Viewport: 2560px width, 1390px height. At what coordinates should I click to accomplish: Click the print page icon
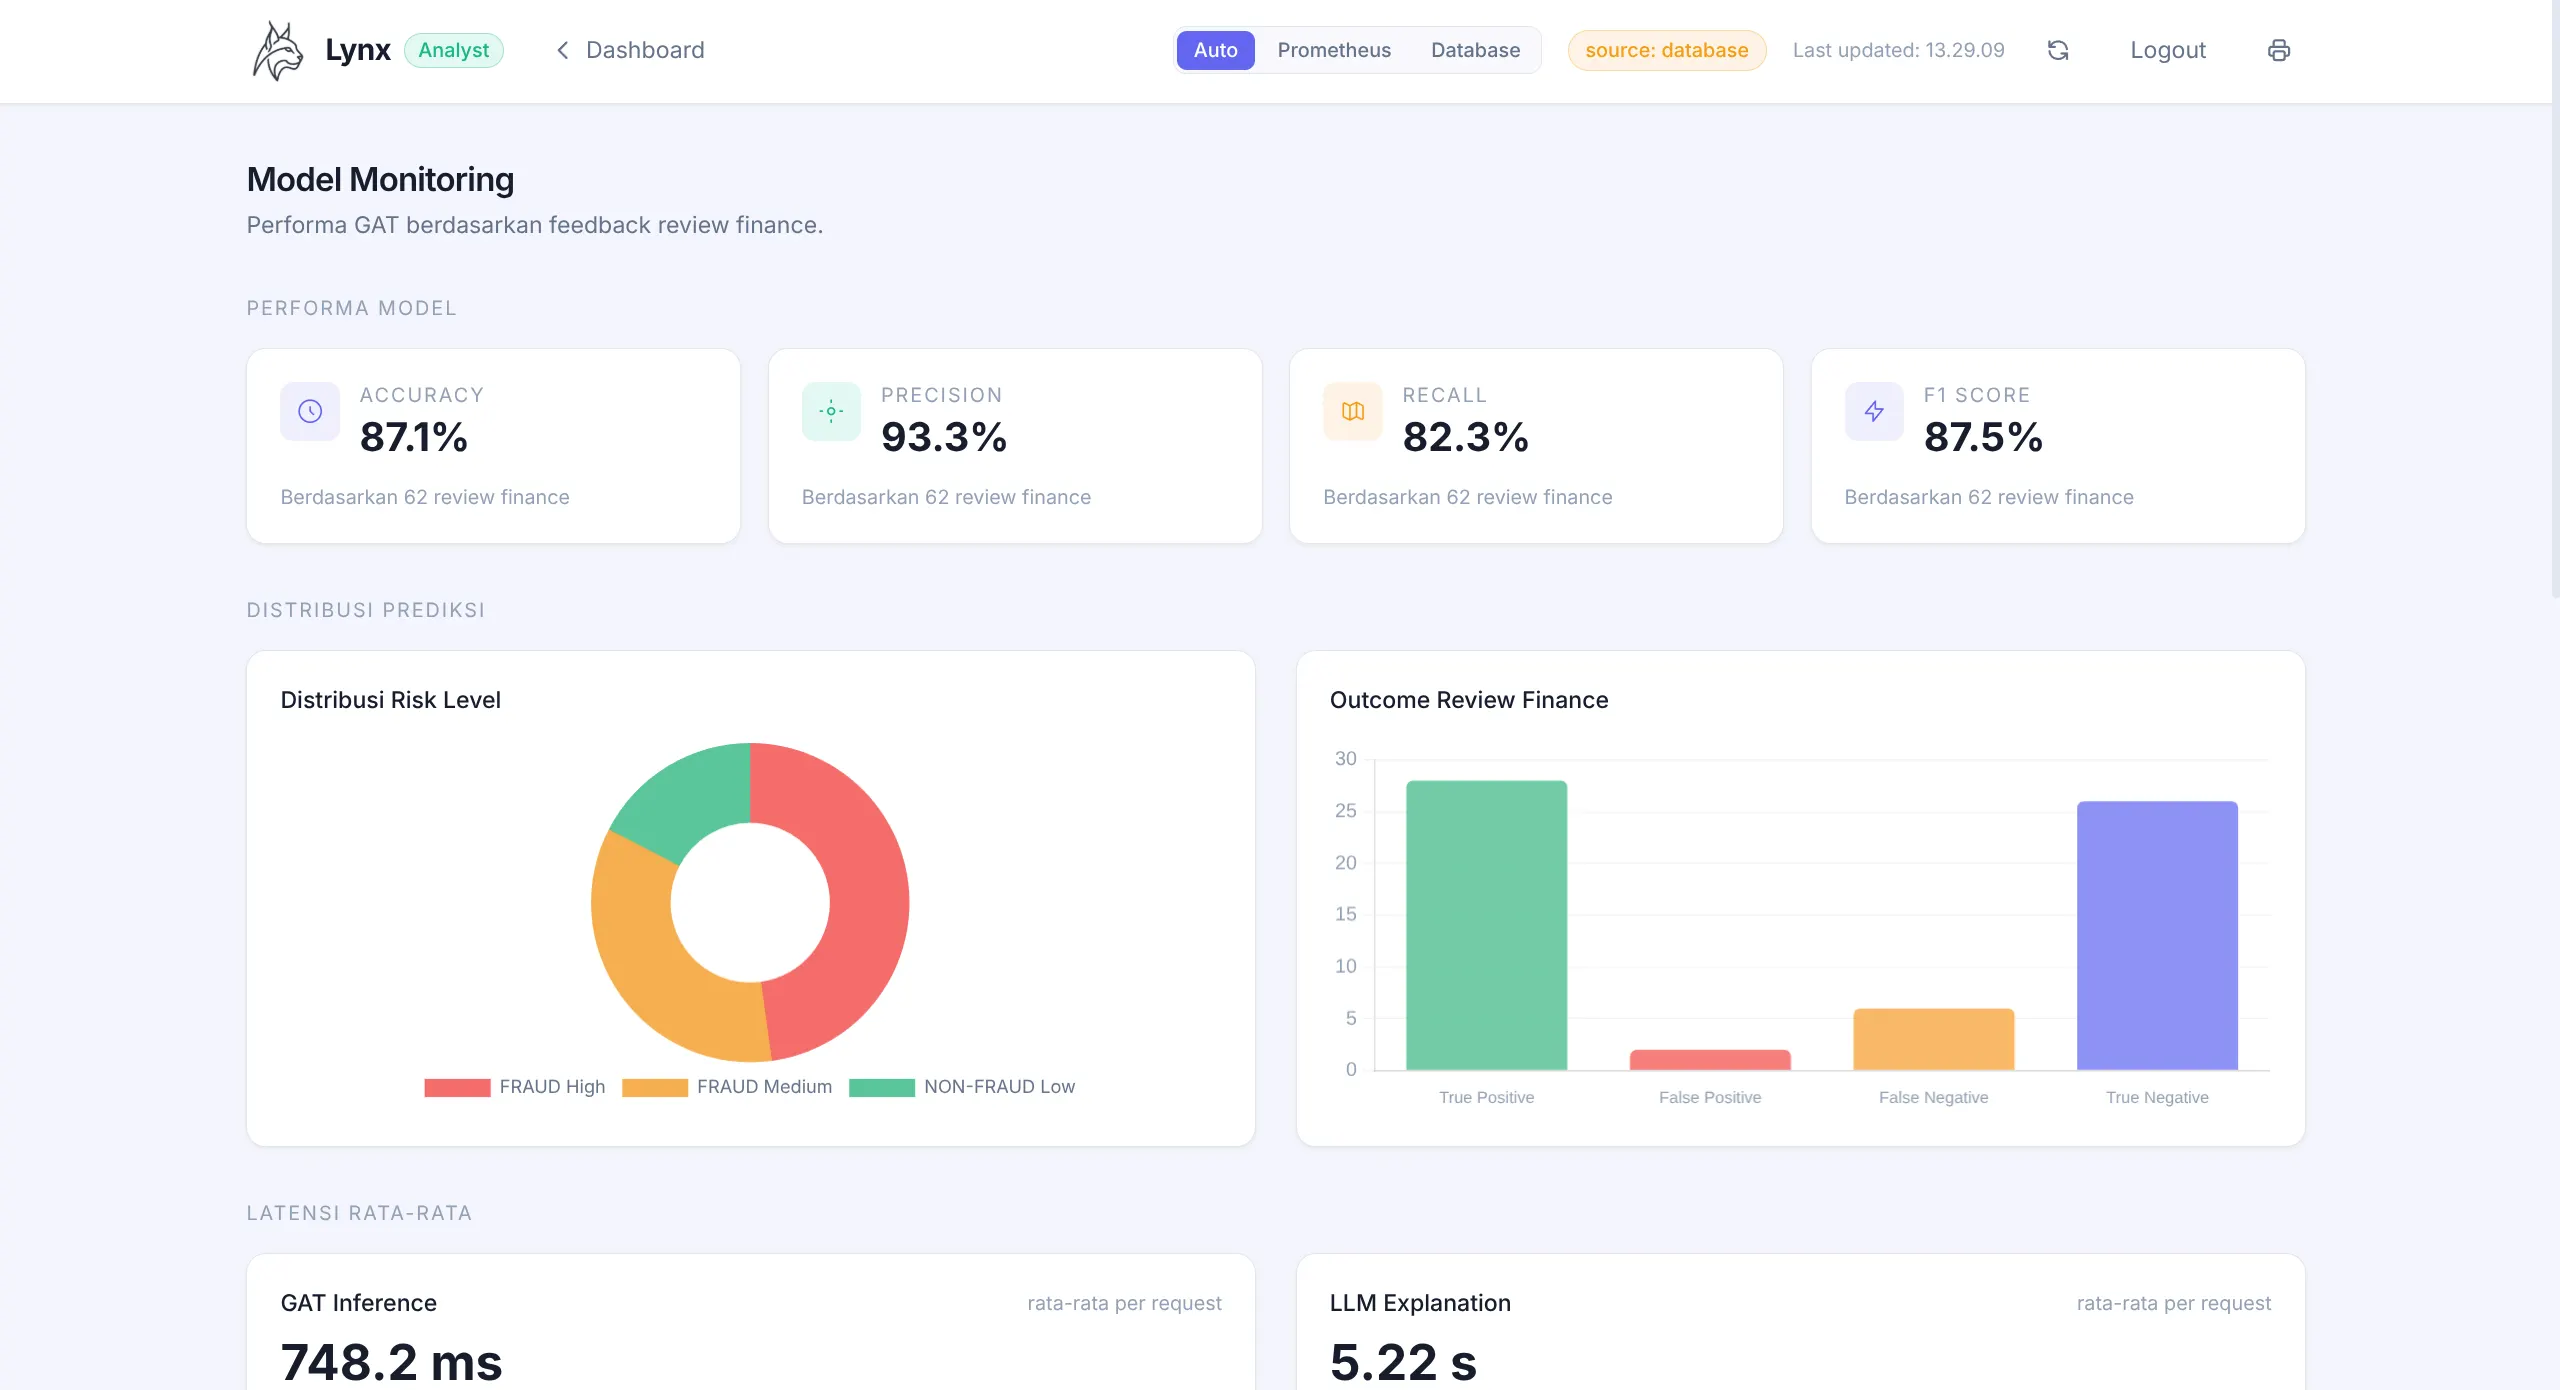[2279, 50]
